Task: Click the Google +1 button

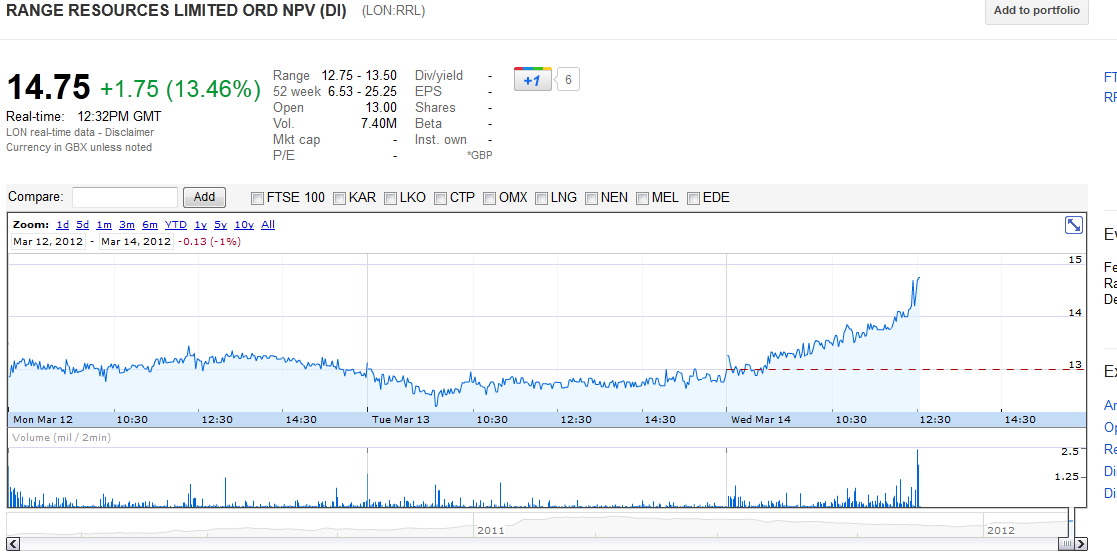Action: point(532,80)
